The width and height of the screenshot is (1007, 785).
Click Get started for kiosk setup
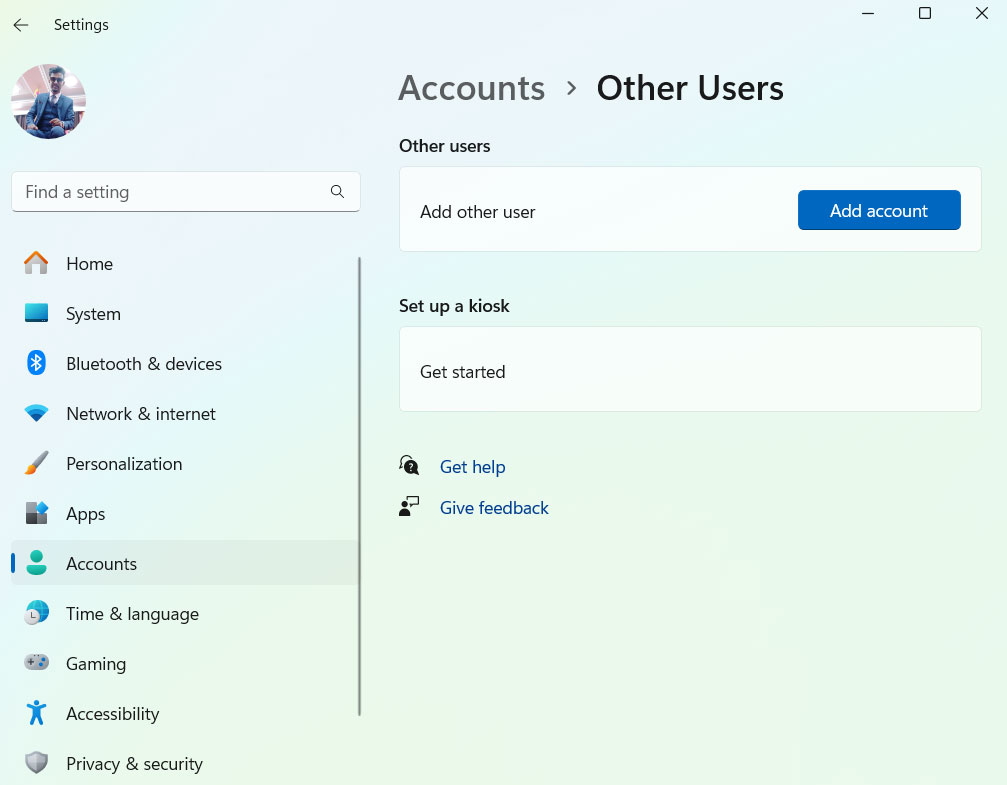690,369
